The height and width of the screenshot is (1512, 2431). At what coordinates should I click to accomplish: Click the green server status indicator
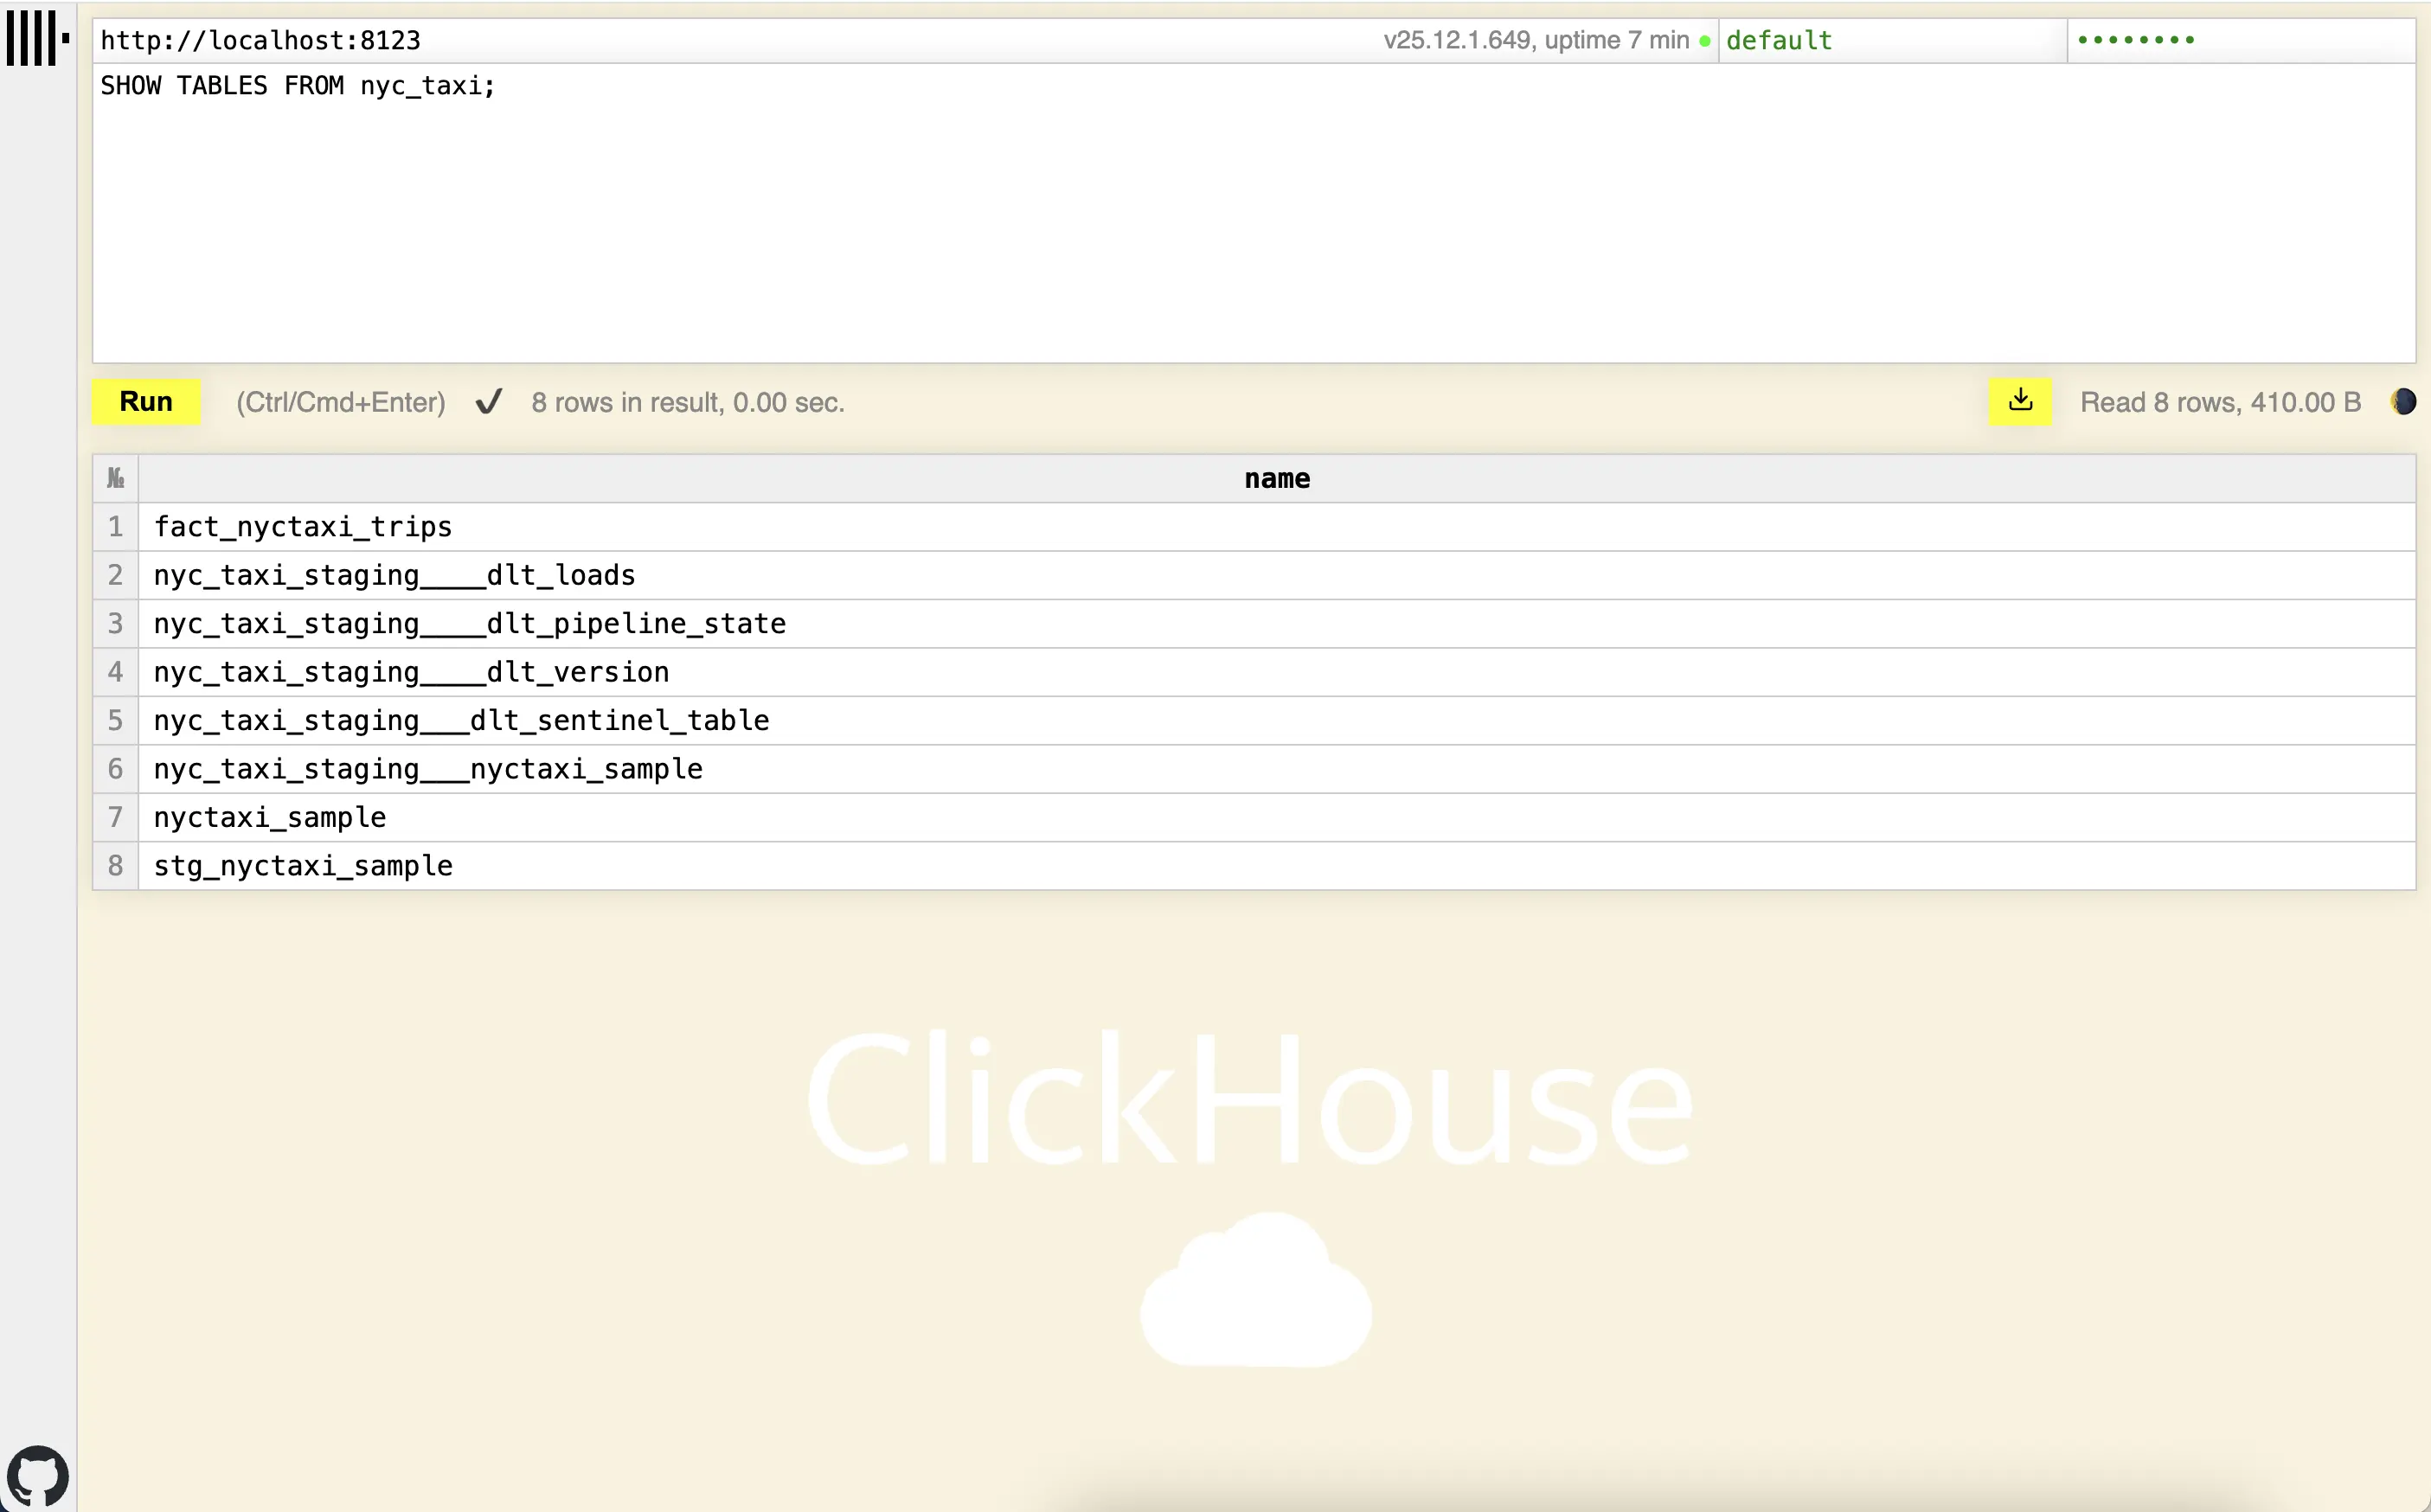tap(1706, 40)
